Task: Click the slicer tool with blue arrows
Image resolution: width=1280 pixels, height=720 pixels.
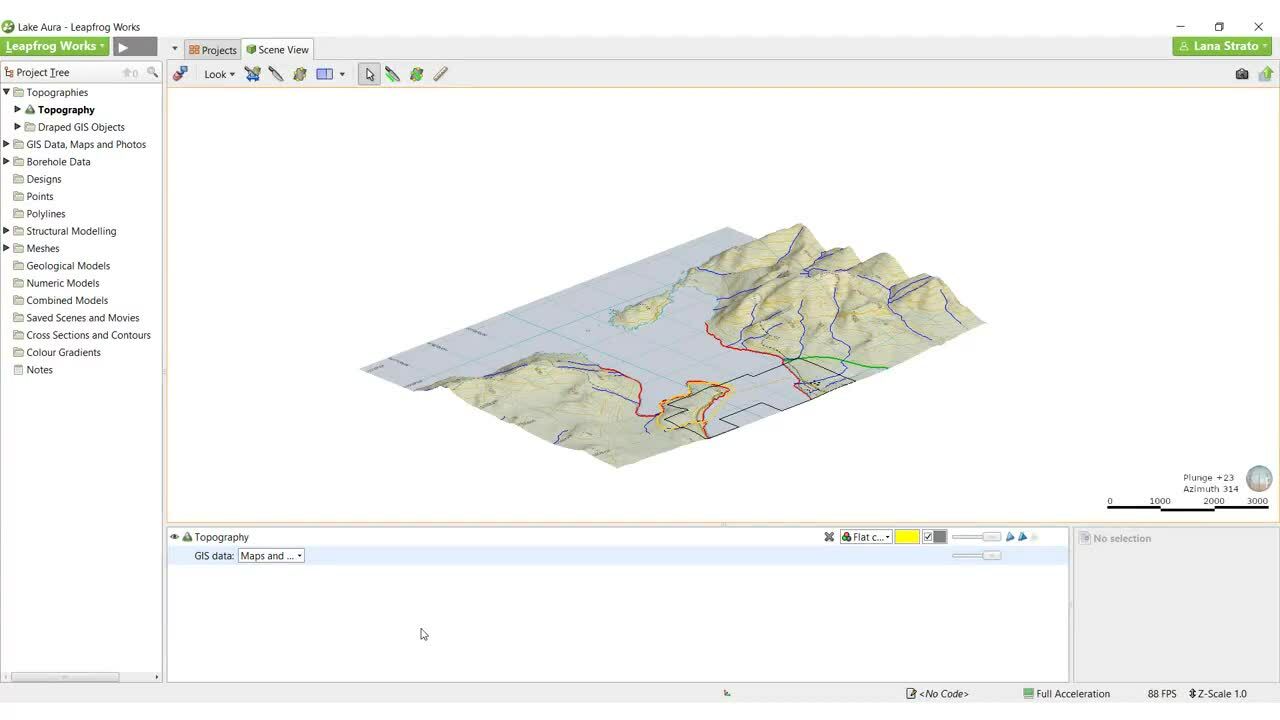Action: tap(252, 74)
